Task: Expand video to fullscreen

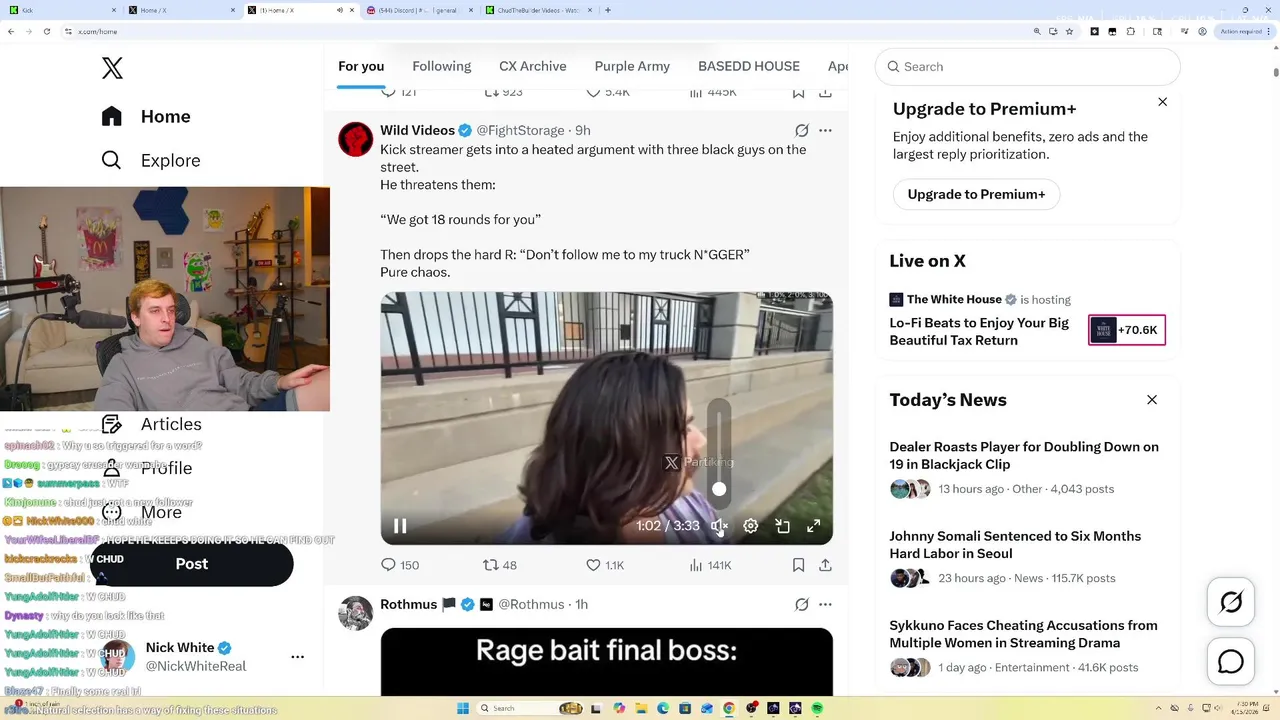Action: point(814,526)
